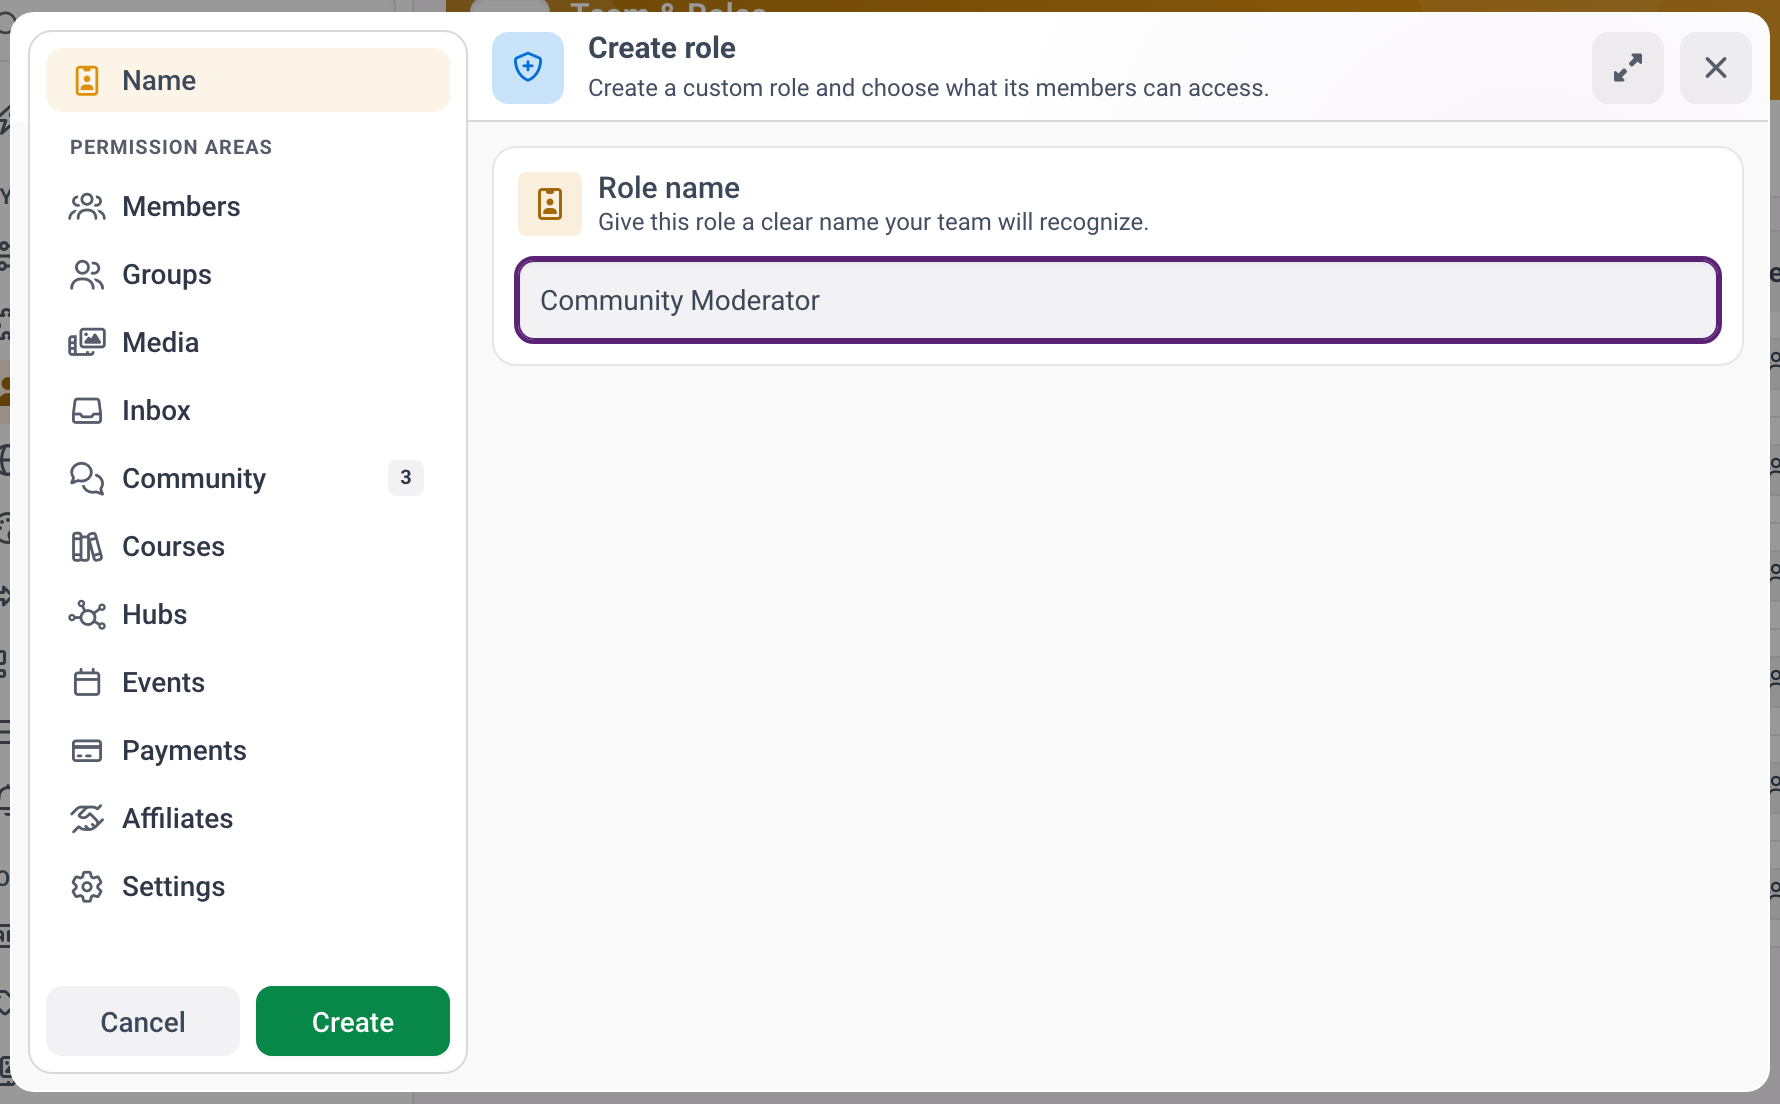Go to Events permissions
The image size is (1780, 1104).
[x=248, y=683]
